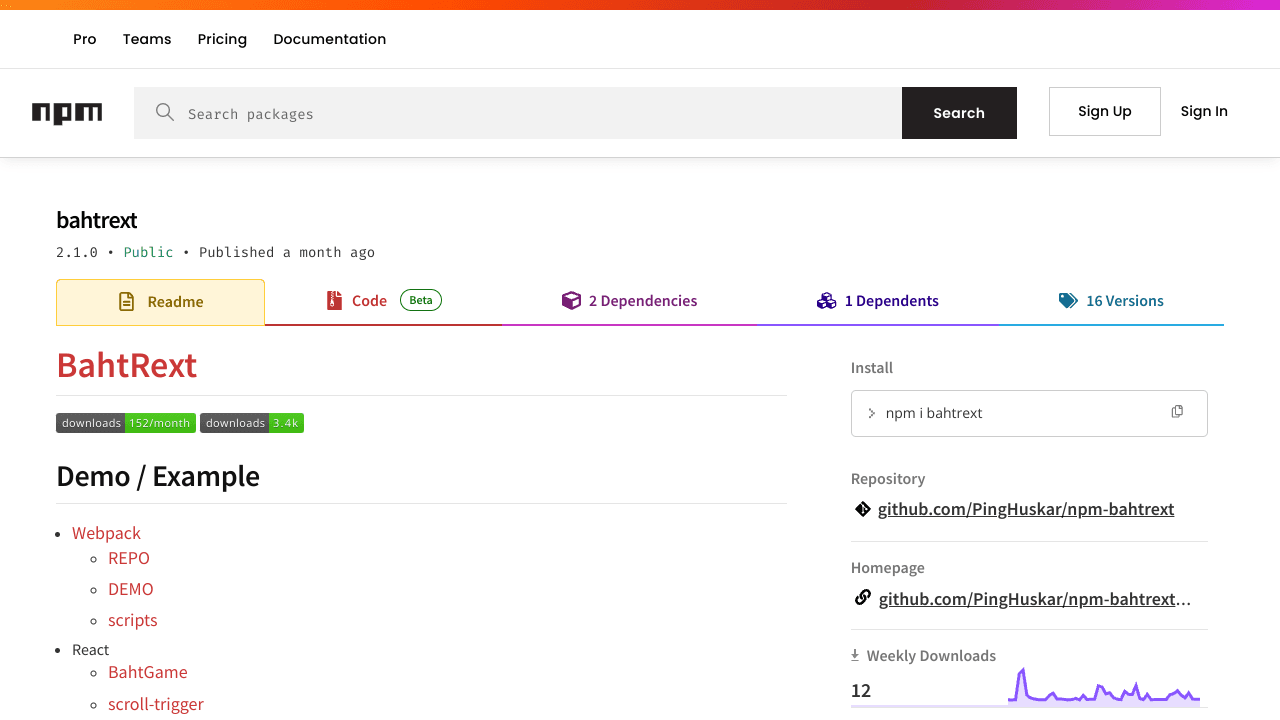Click the Sign Up button
This screenshot has width=1280, height=720.
point(1104,111)
